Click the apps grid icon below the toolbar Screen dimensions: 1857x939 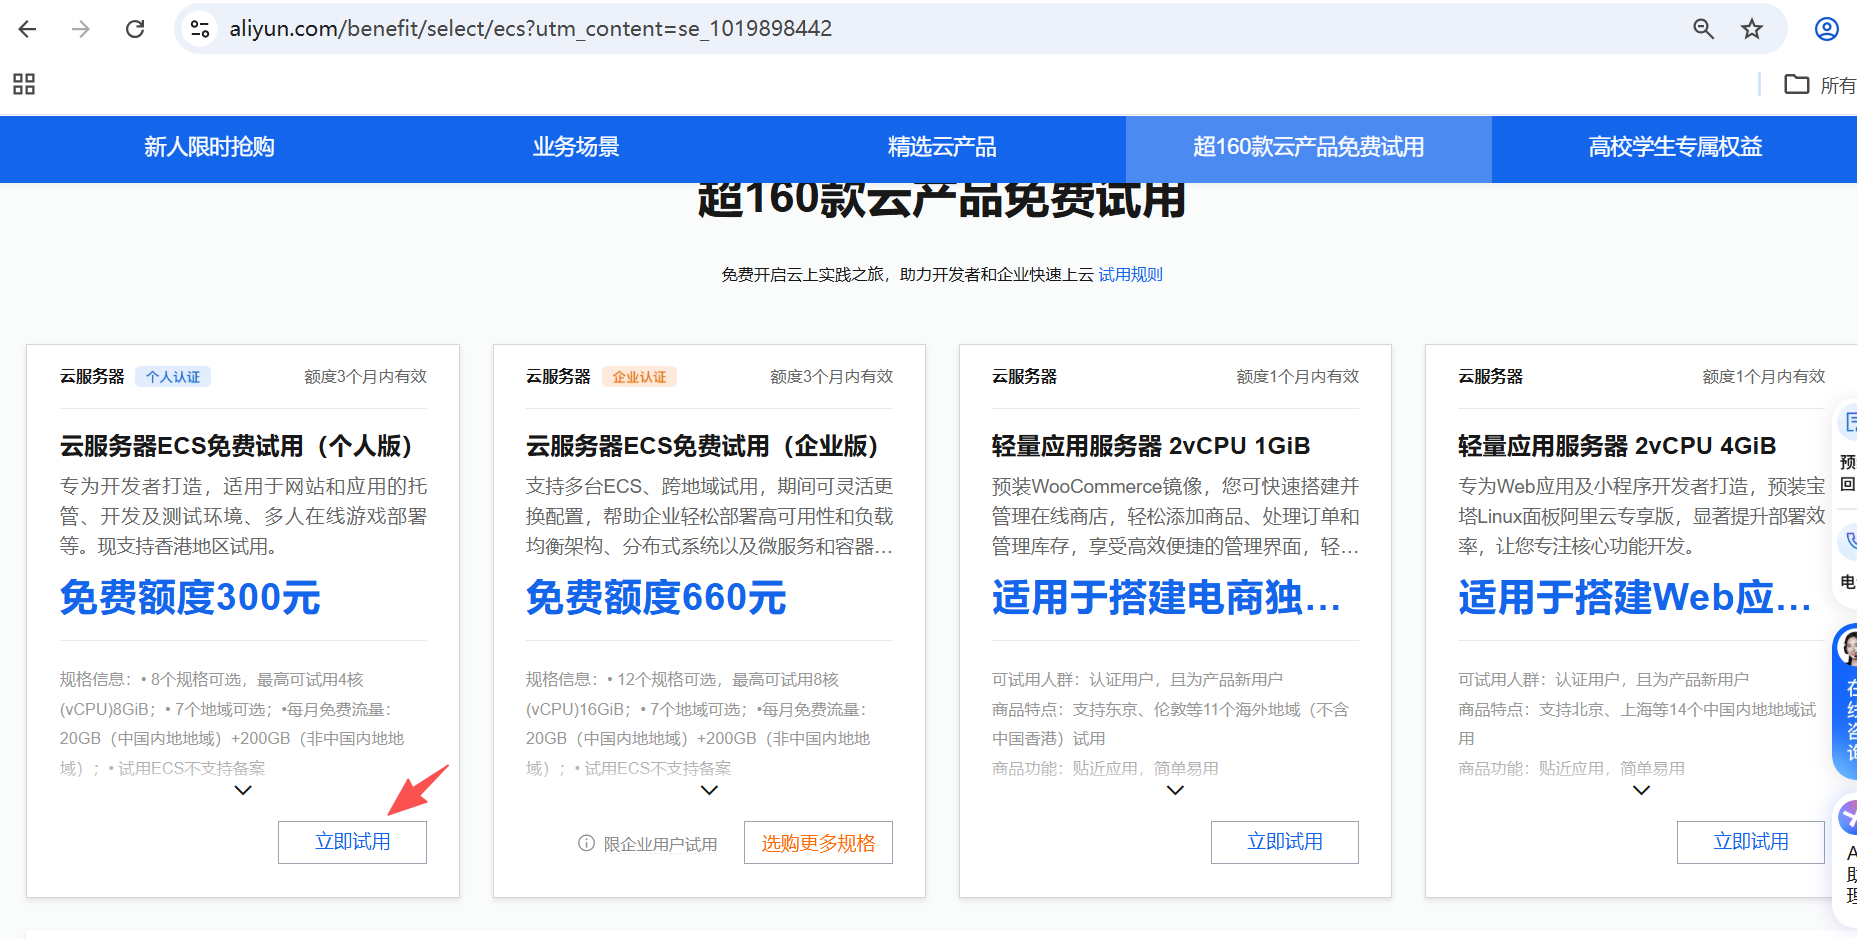(24, 85)
